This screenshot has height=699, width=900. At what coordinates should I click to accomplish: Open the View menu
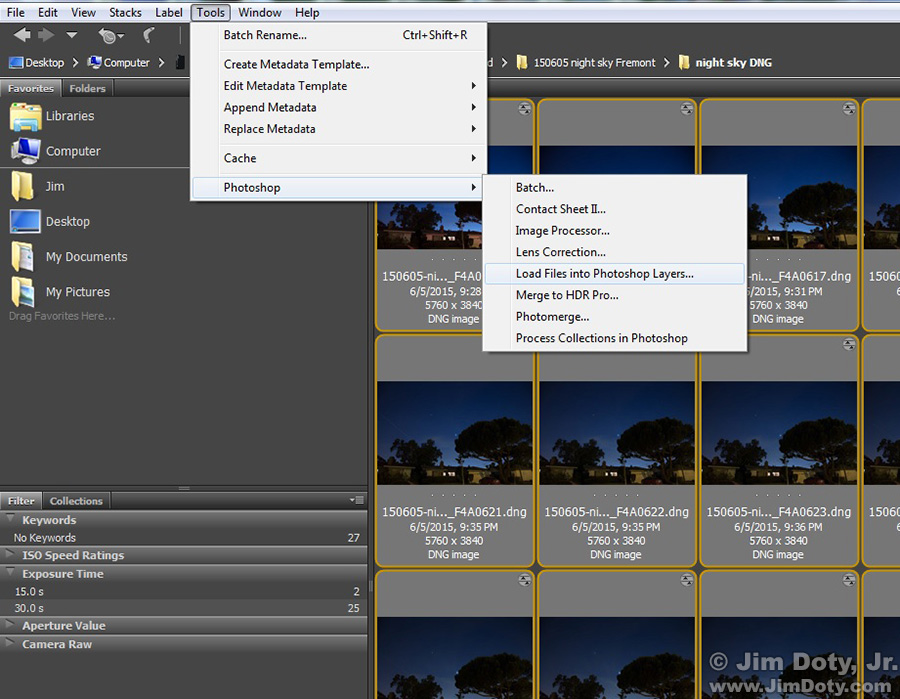pos(83,12)
